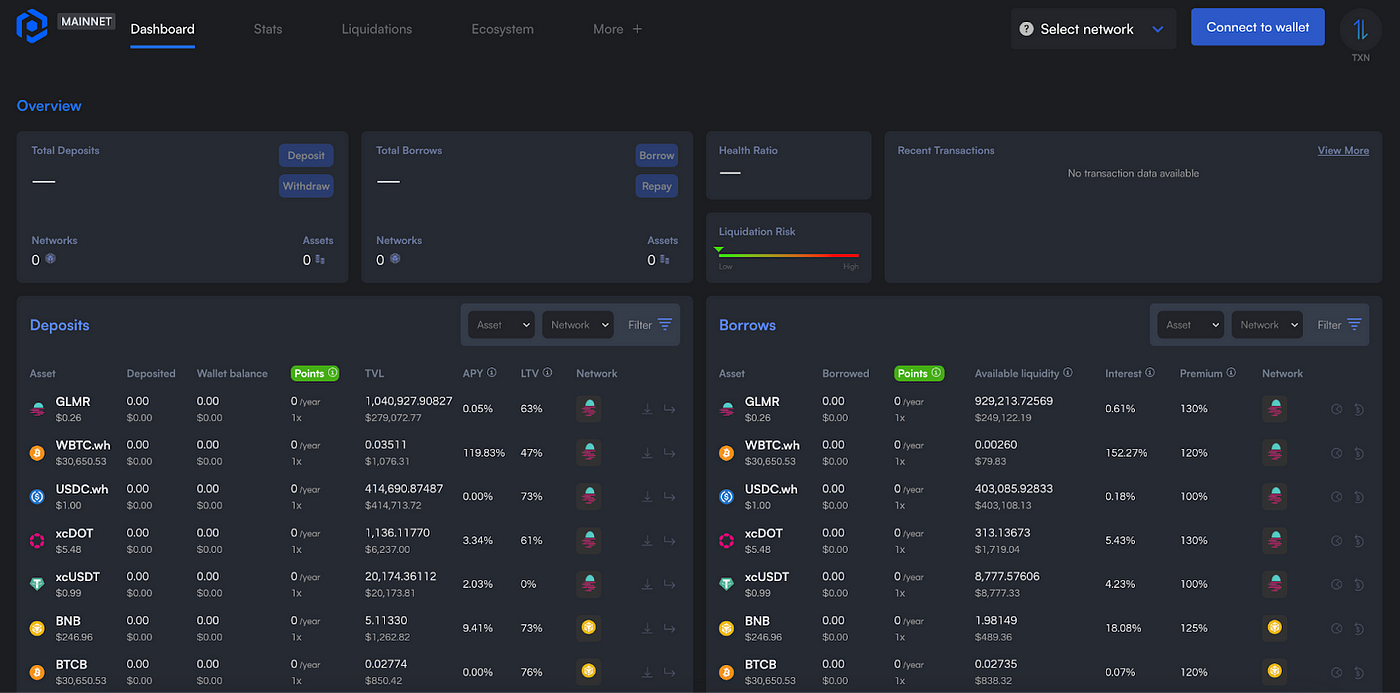Open the Select network dropdown
The height and width of the screenshot is (693, 1400).
click(x=1093, y=29)
